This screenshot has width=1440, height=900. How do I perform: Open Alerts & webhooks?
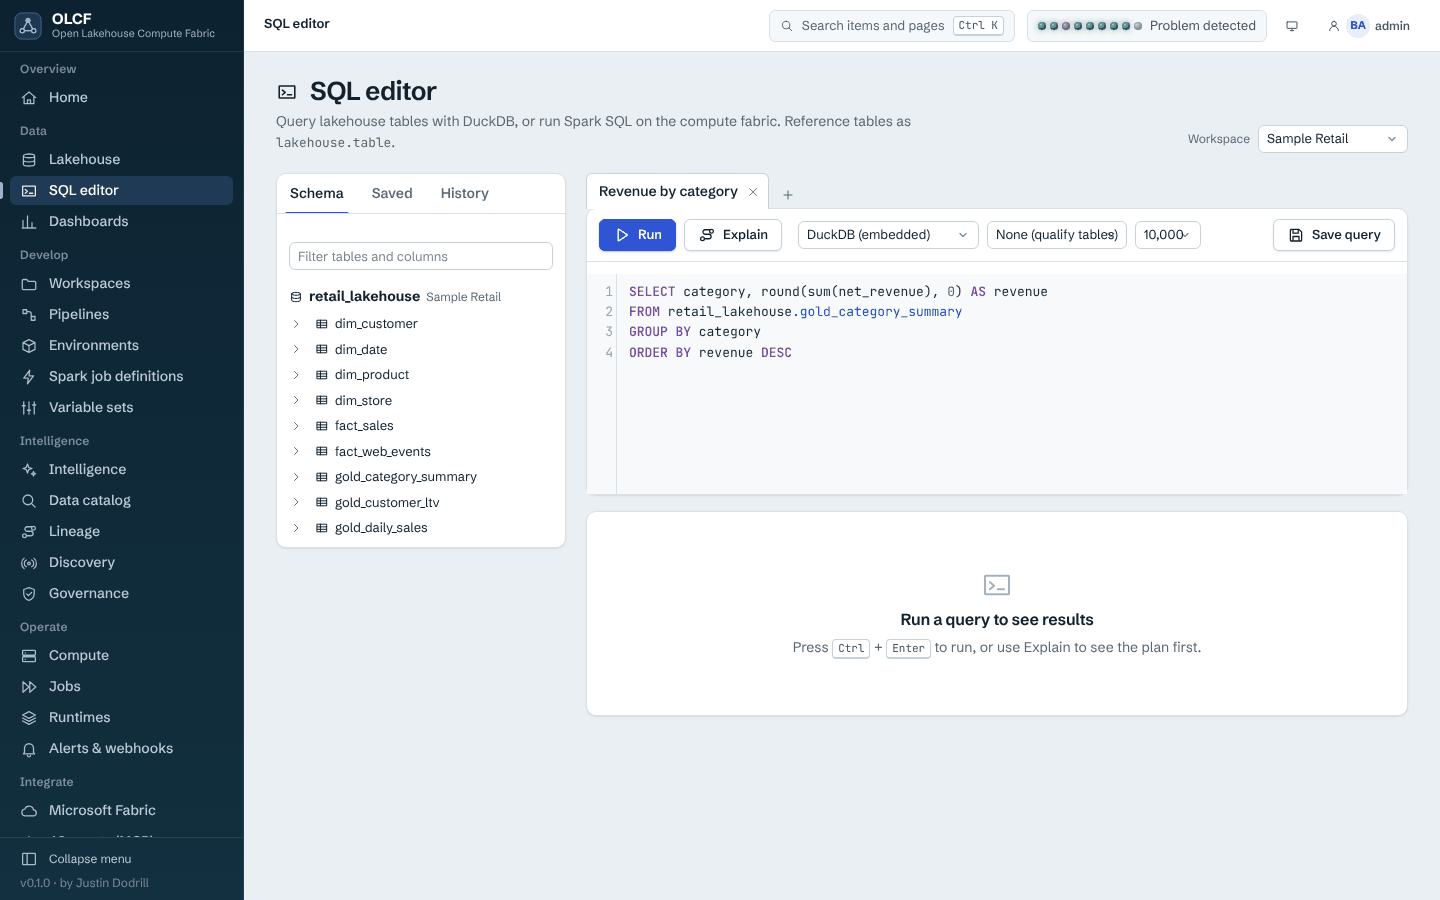coord(121,748)
